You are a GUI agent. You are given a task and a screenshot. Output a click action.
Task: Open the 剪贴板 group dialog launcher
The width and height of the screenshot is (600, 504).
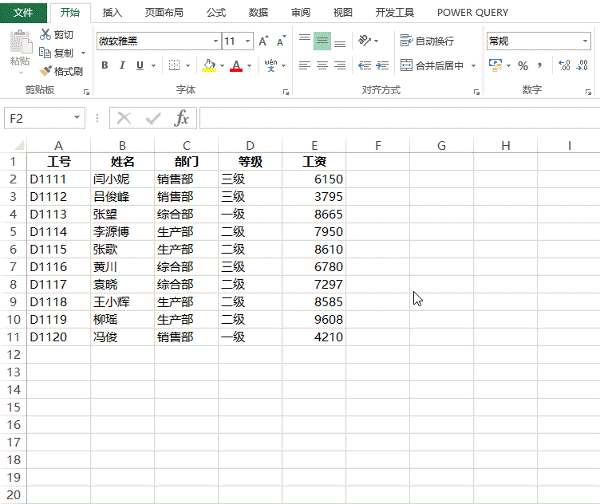(86, 92)
